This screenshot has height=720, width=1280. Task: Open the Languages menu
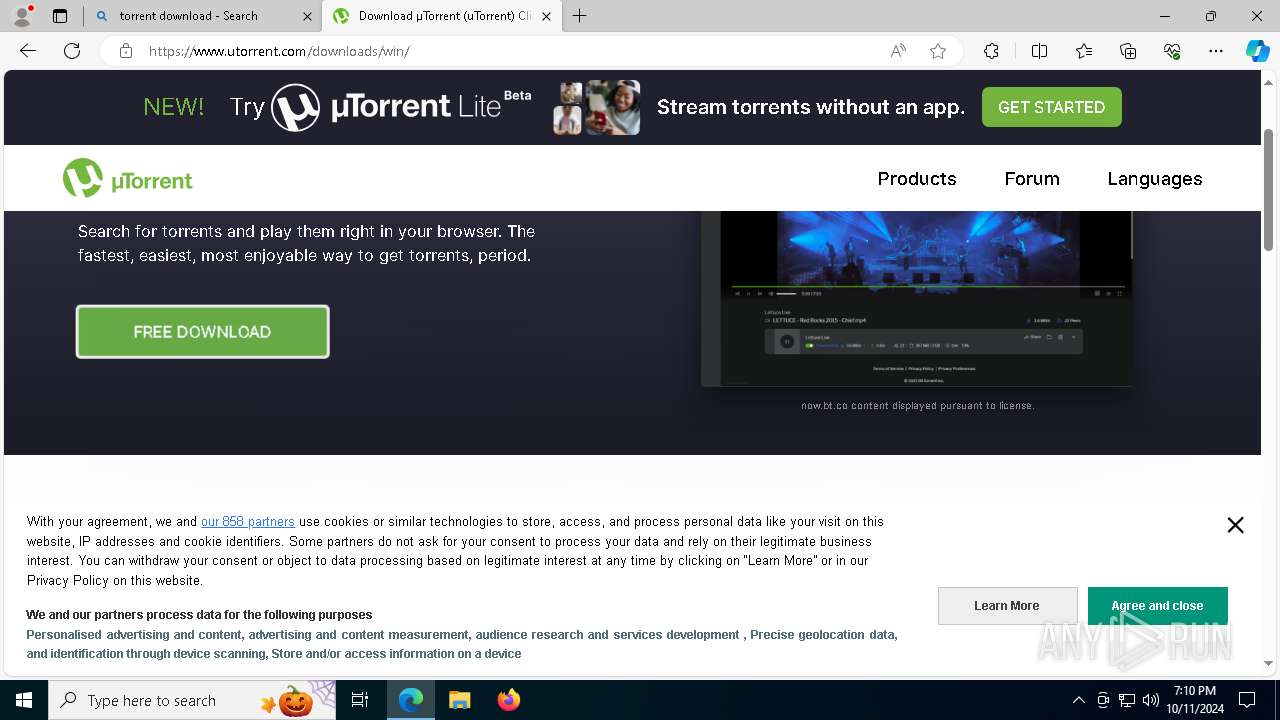(1155, 179)
